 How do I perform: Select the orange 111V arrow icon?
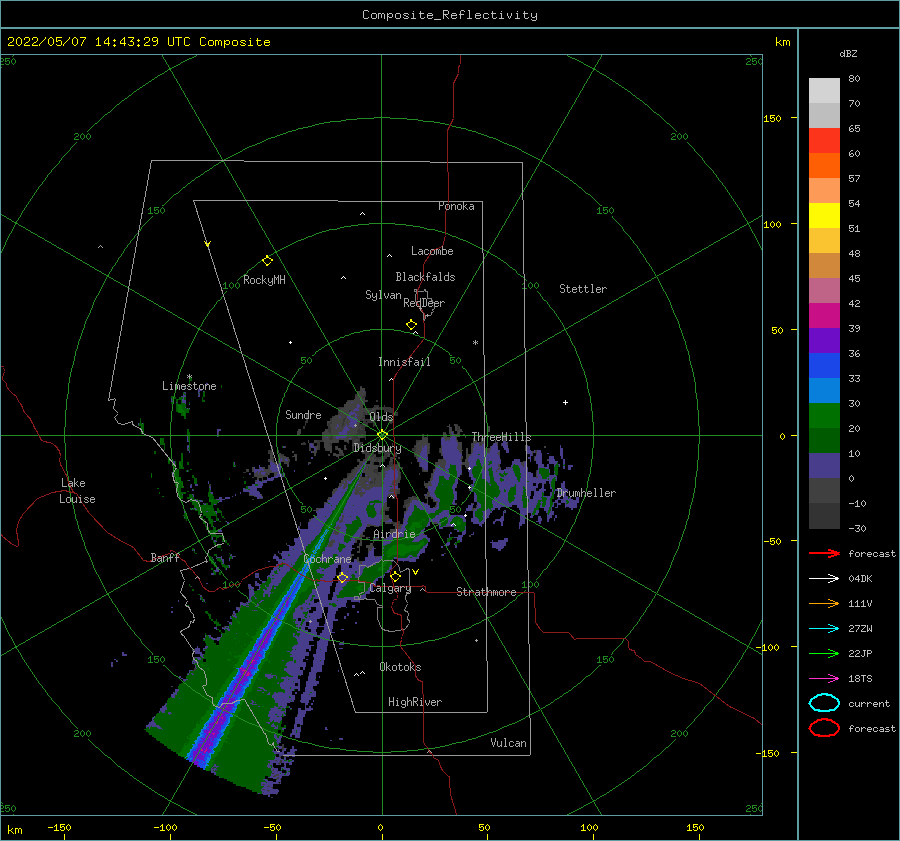(824, 603)
